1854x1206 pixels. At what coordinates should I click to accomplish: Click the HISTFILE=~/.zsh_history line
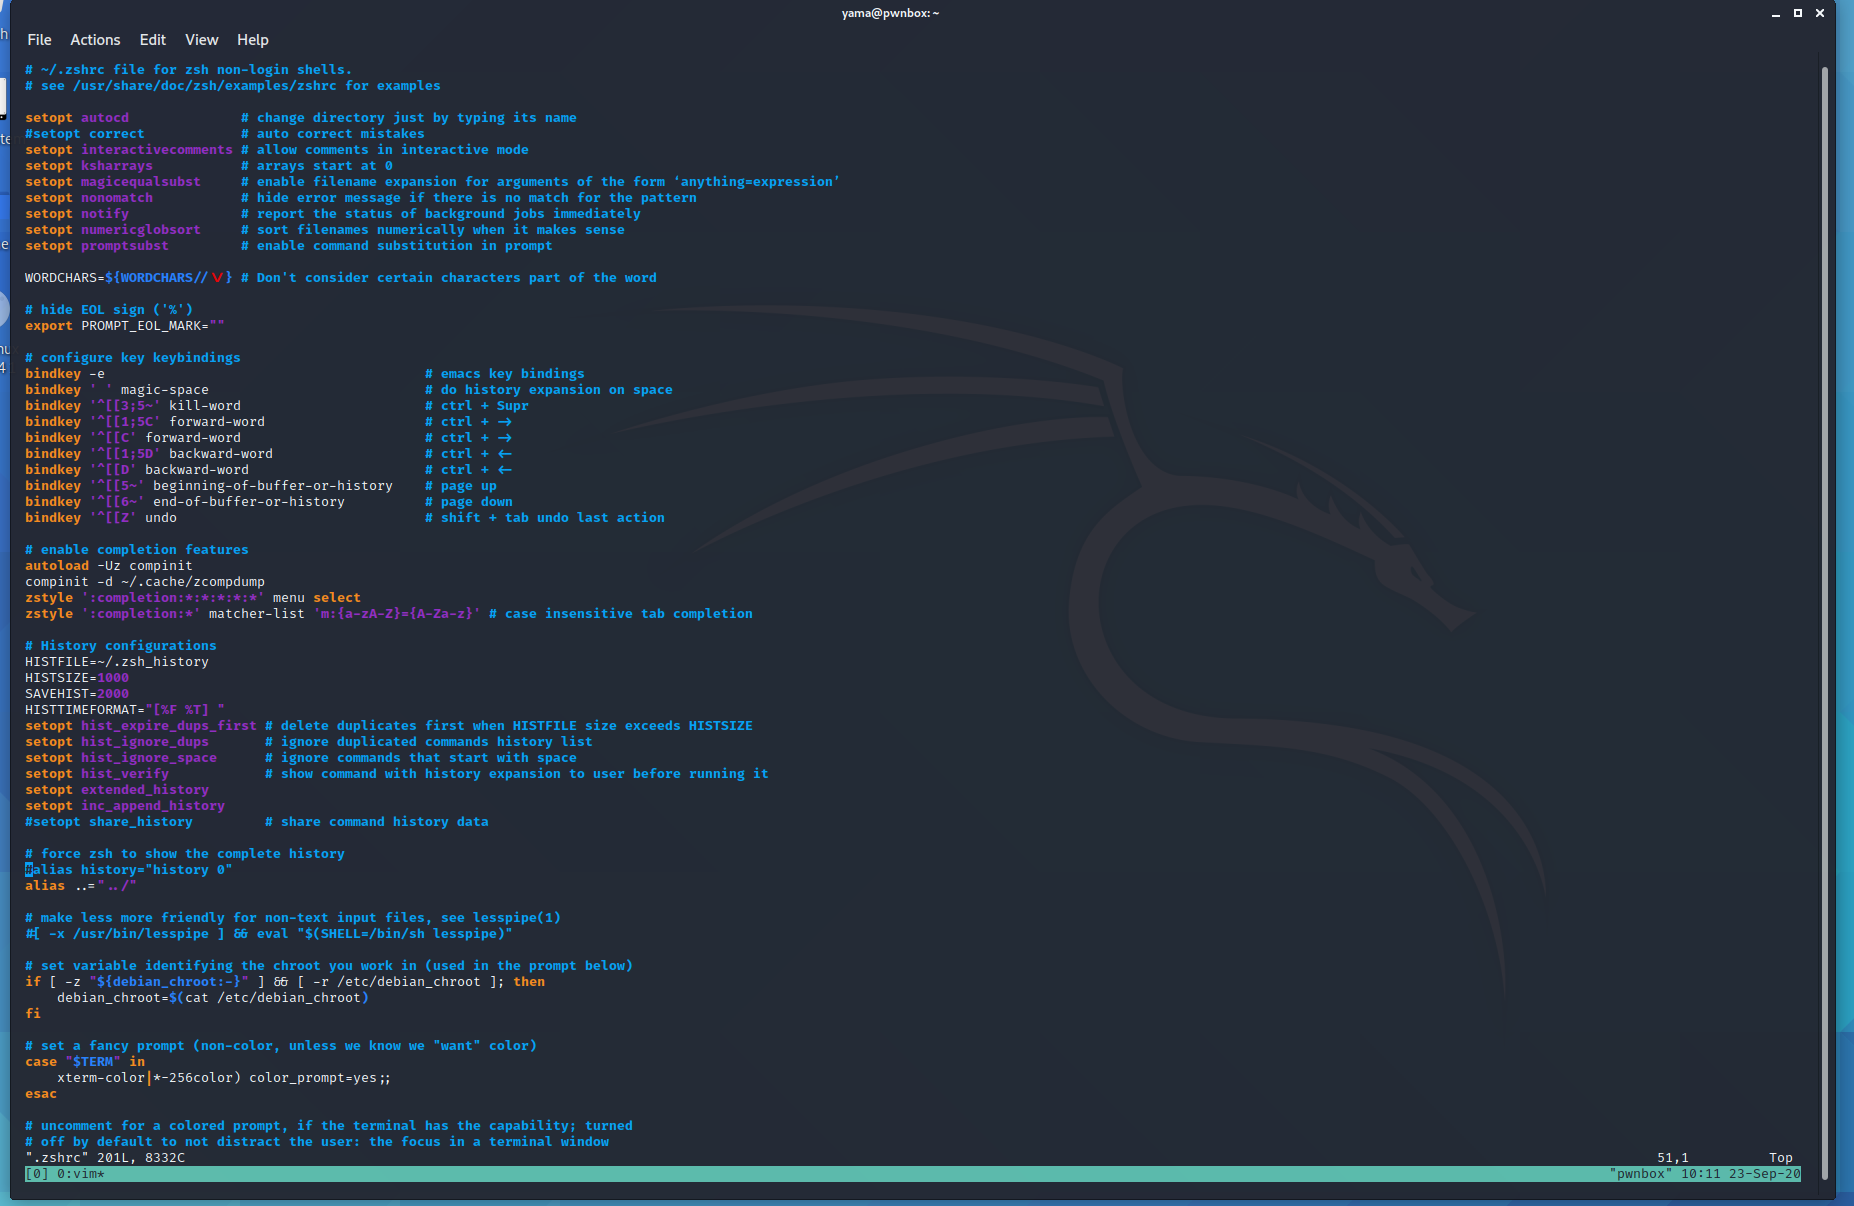(x=117, y=662)
